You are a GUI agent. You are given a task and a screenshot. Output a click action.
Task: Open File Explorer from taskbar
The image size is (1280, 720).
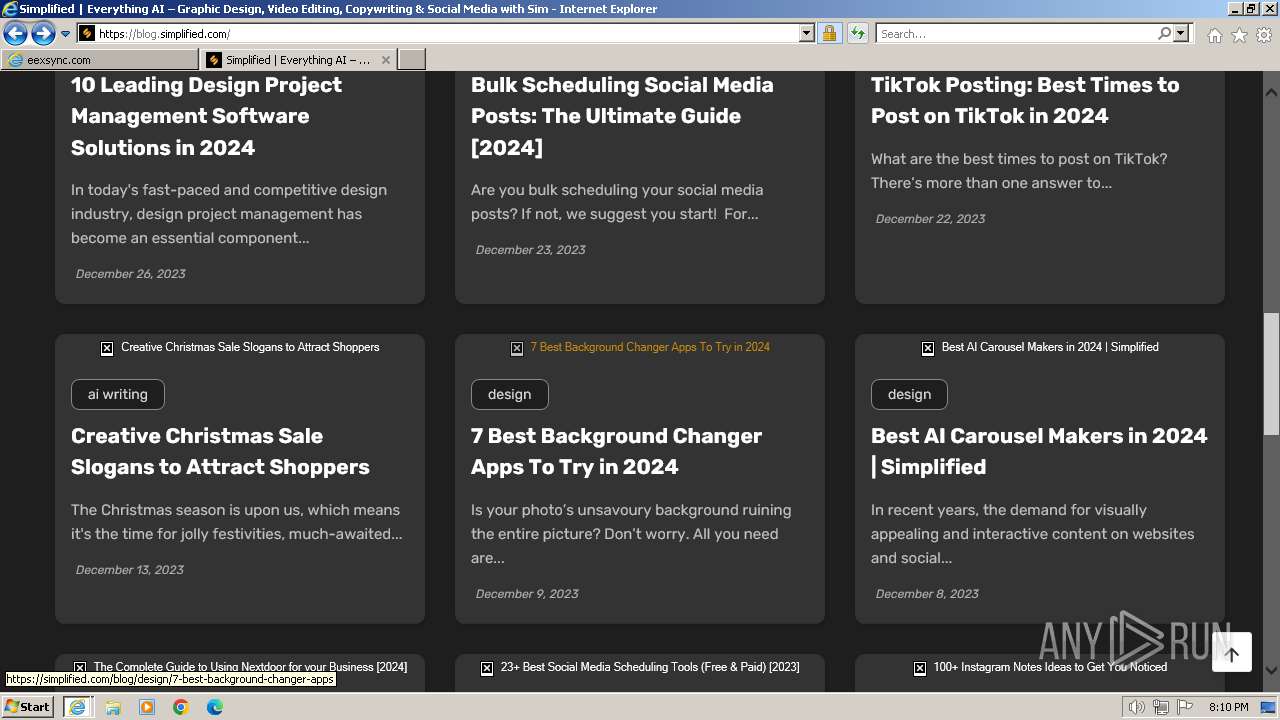pyautogui.click(x=113, y=707)
